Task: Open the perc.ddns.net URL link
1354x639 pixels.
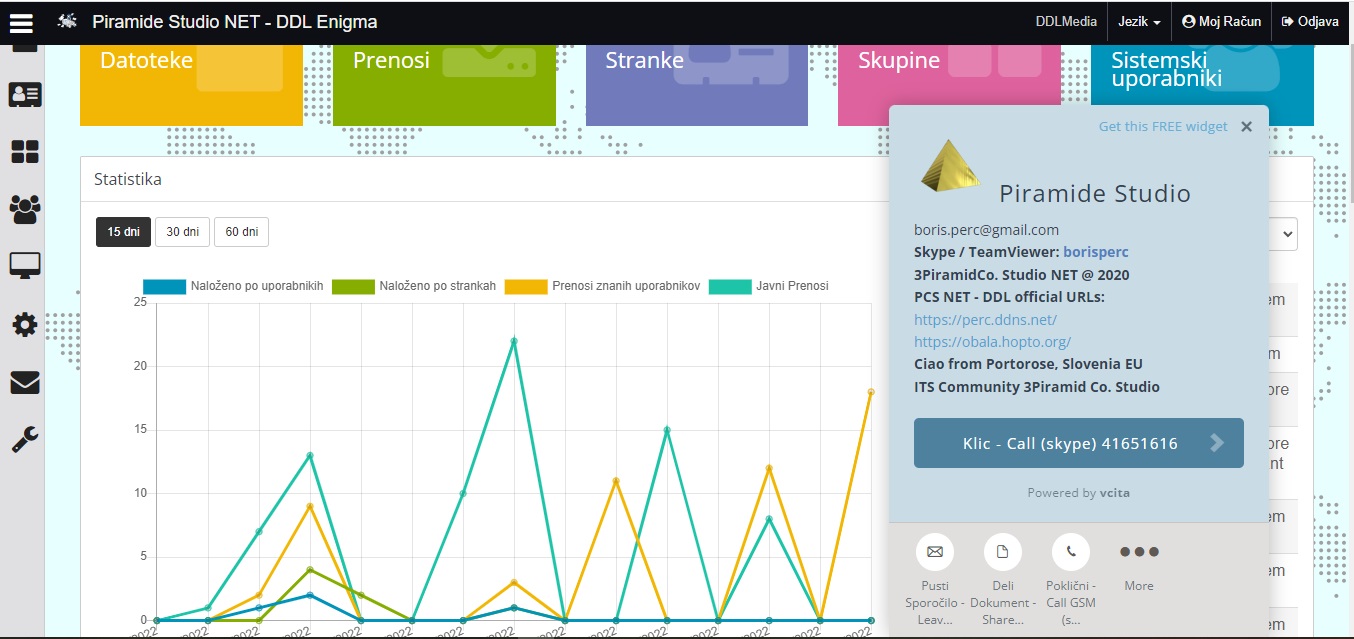Action: [985, 320]
